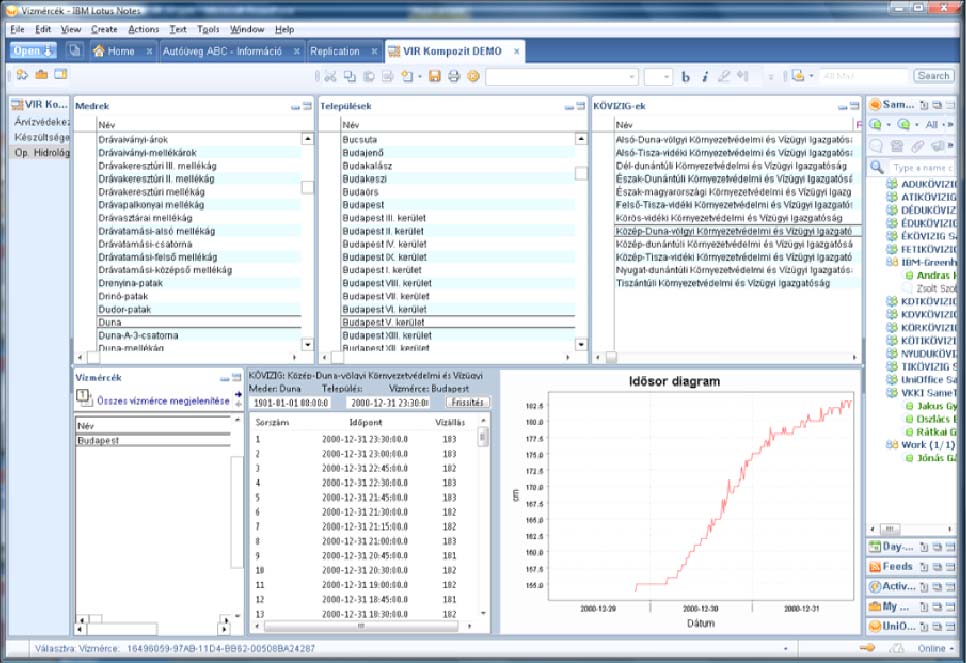The height and width of the screenshot is (663, 966).
Task: Close the VIR Kompozit DEMO tab
Action: point(516,51)
